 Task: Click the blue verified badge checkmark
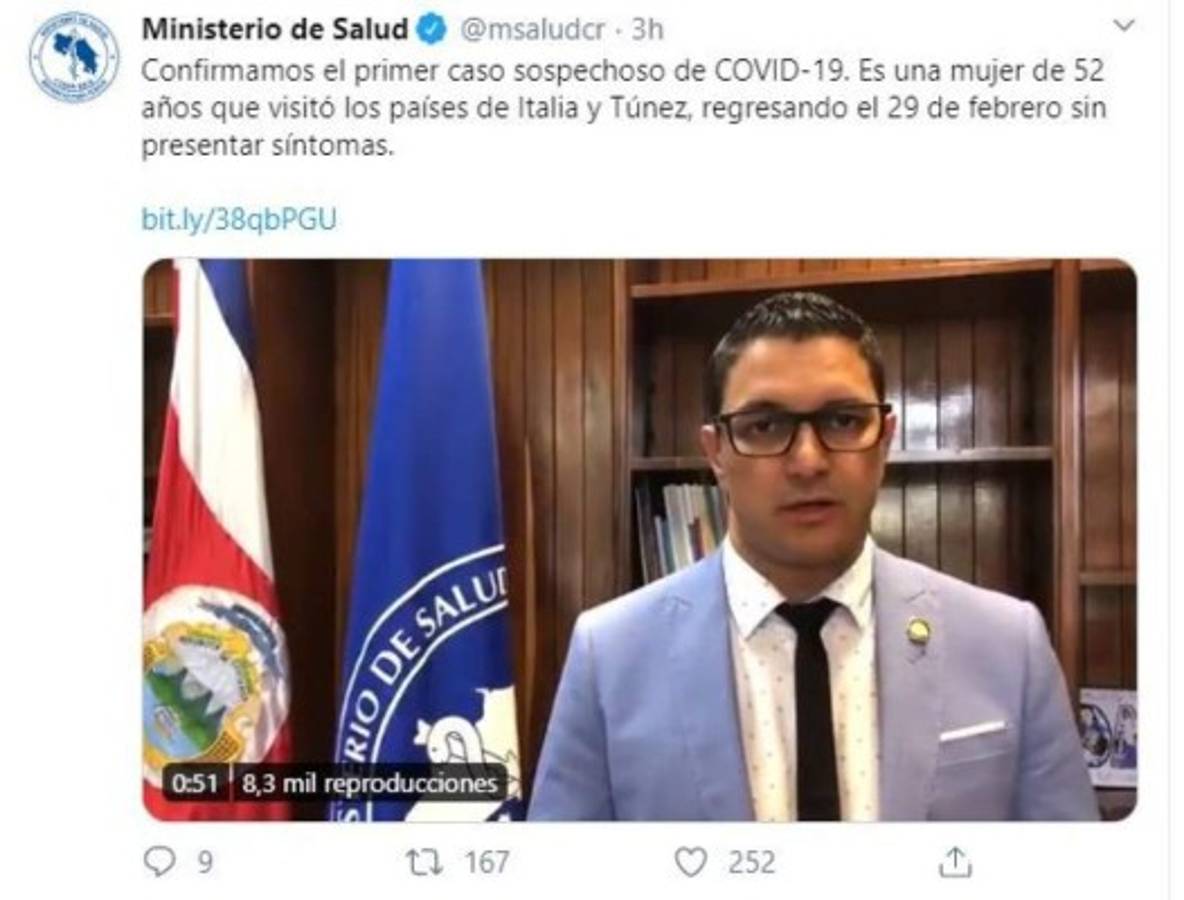[432, 29]
